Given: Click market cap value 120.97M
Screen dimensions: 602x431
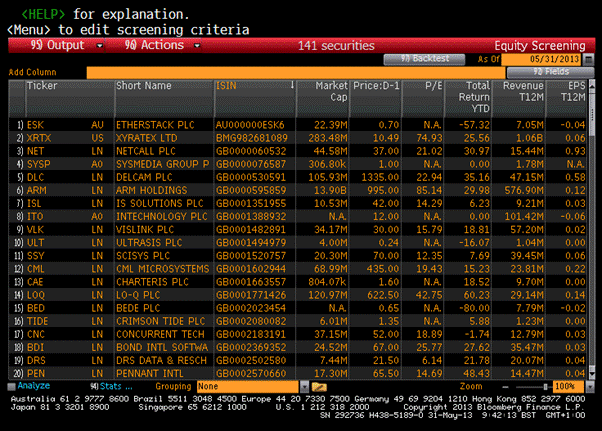Looking at the screenshot, I should pyautogui.click(x=327, y=295).
